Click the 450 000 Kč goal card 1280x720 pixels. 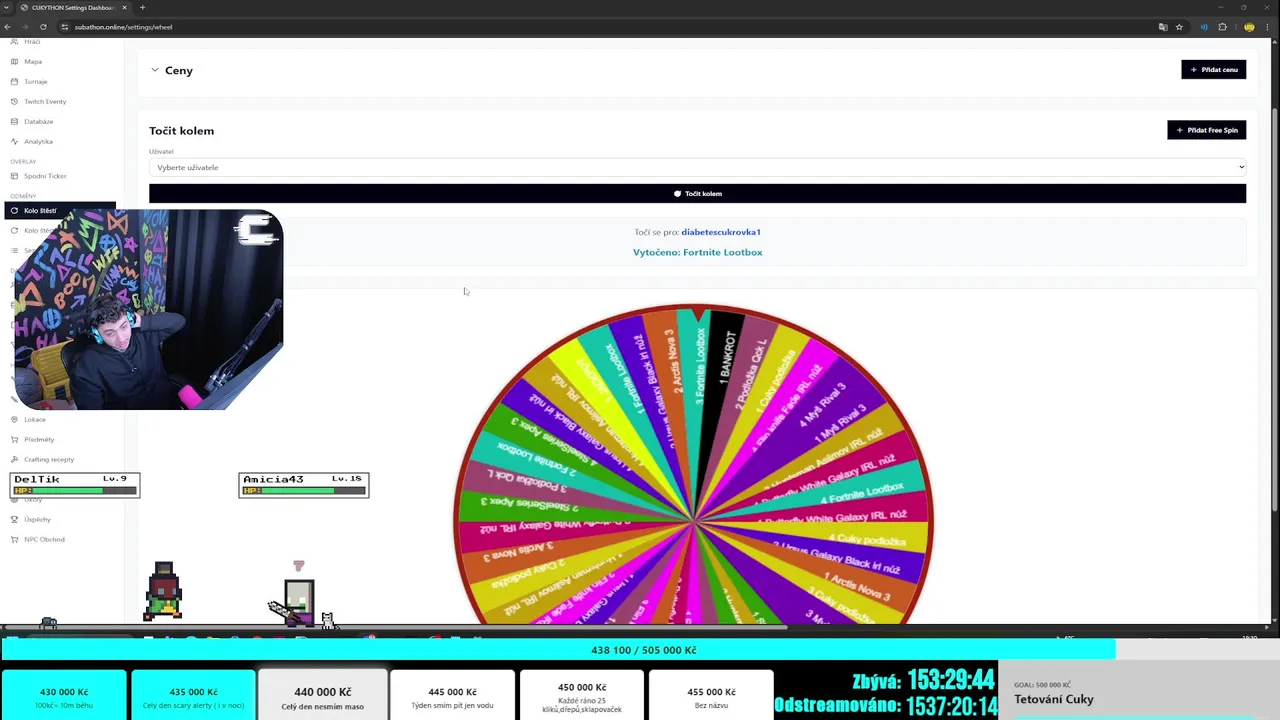(x=582, y=695)
